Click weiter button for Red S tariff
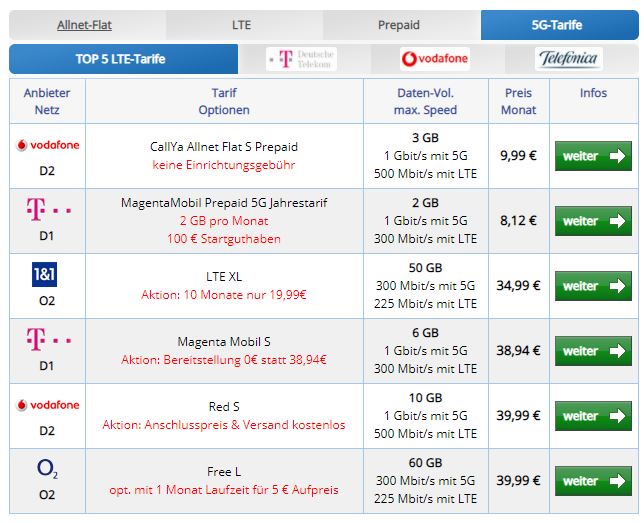 click(x=593, y=416)
